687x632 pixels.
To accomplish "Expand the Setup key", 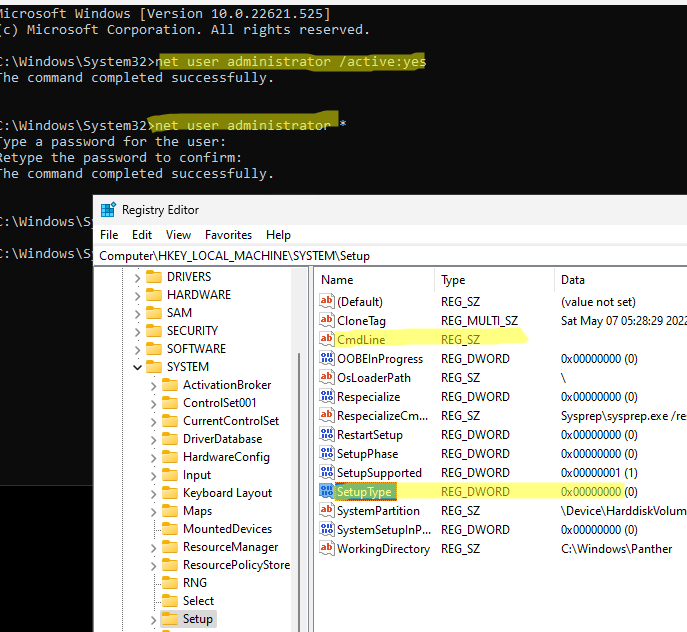I will pos(153,620).
